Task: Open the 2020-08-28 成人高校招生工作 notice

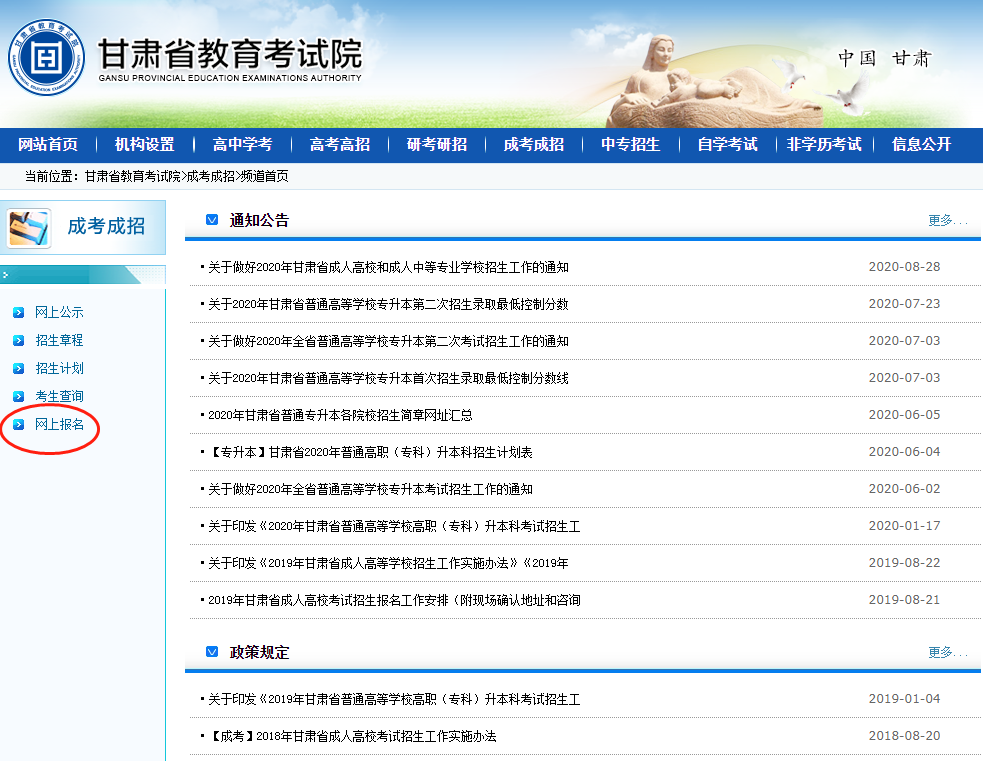Action: (x=388, y=267)
